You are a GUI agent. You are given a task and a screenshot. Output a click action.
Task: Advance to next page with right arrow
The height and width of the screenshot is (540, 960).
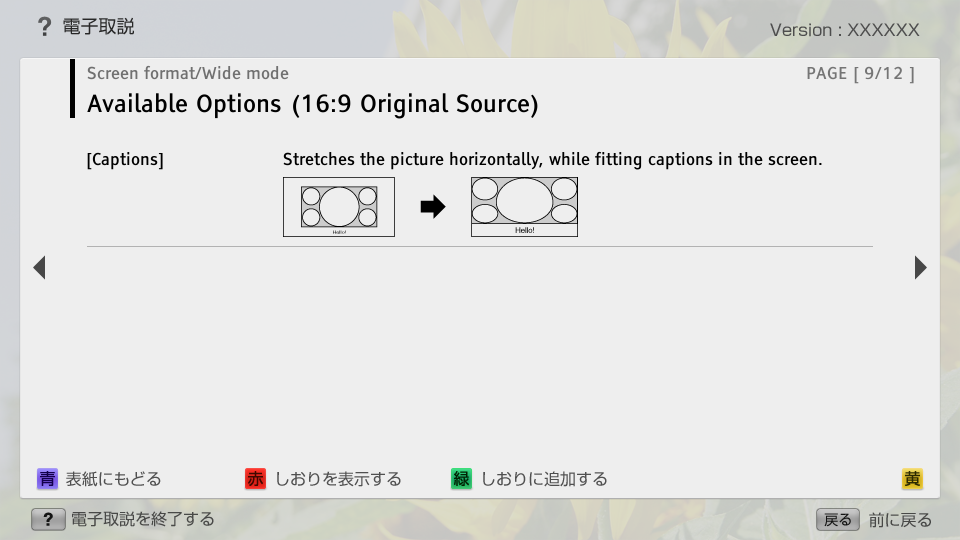click(920, 267)
